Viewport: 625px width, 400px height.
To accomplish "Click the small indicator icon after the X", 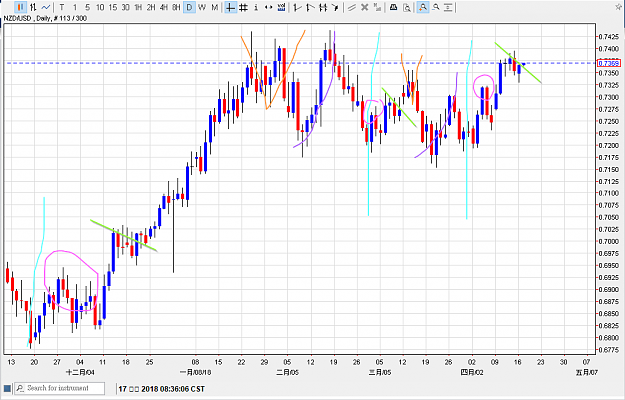I will 377,7.
